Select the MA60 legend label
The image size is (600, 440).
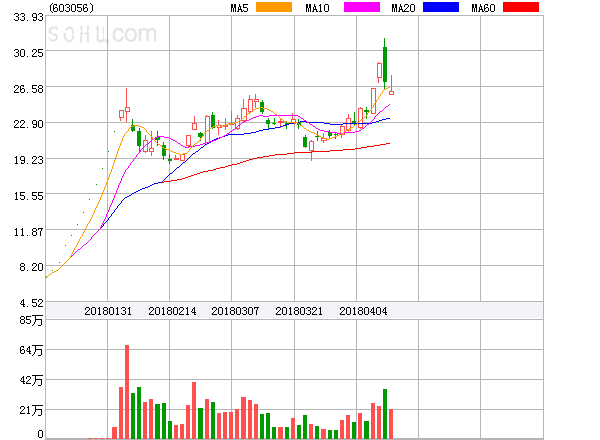[483, 8]
